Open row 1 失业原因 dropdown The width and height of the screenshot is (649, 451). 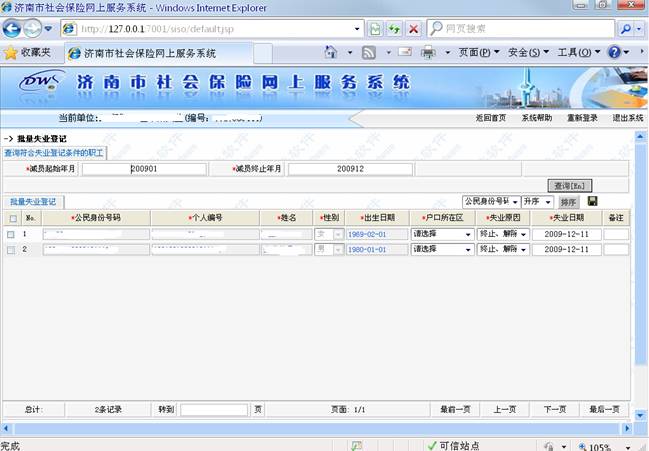(x=503, y=234)
